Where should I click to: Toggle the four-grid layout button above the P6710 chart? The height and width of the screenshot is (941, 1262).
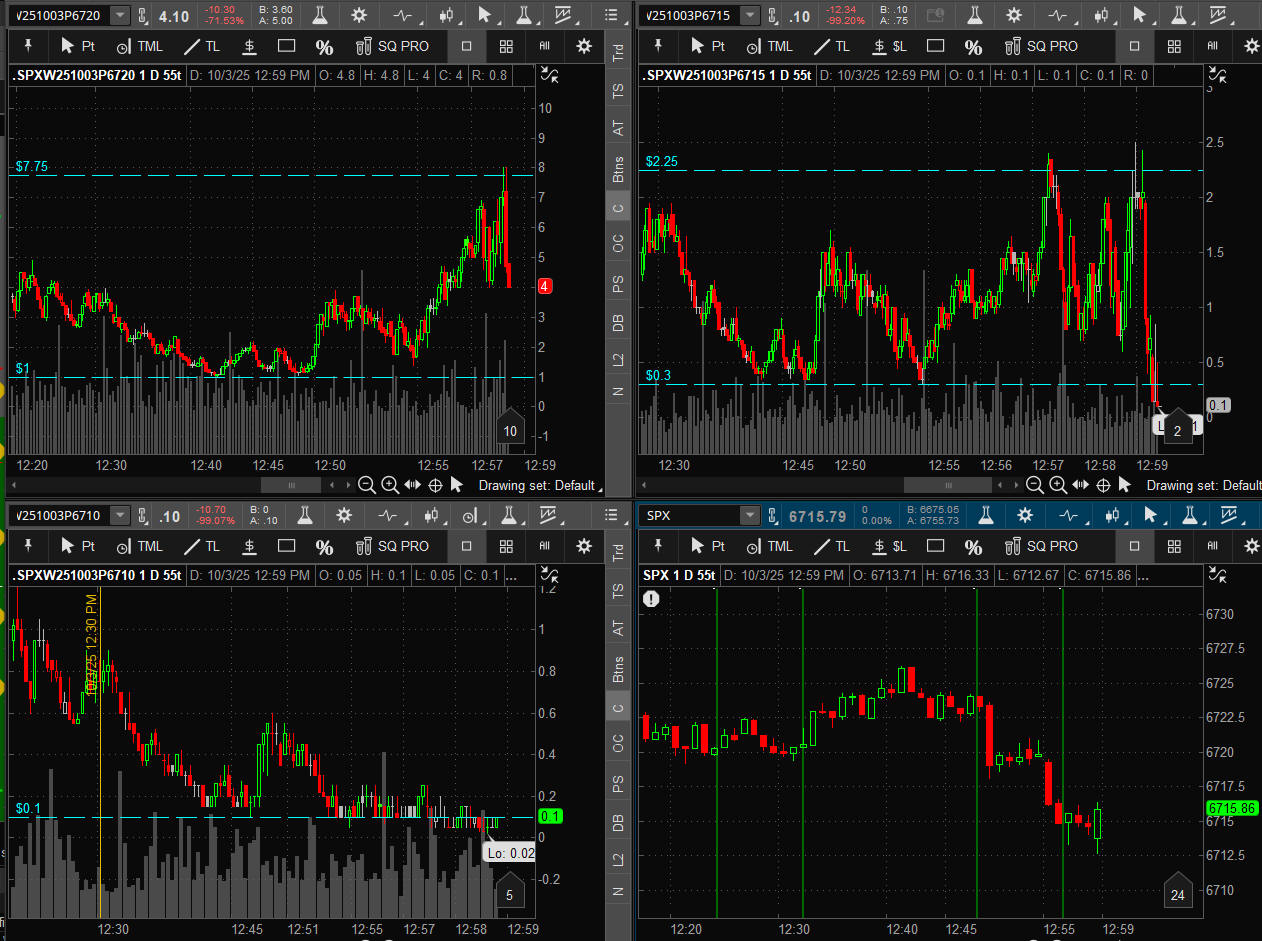tap(506, 547)
